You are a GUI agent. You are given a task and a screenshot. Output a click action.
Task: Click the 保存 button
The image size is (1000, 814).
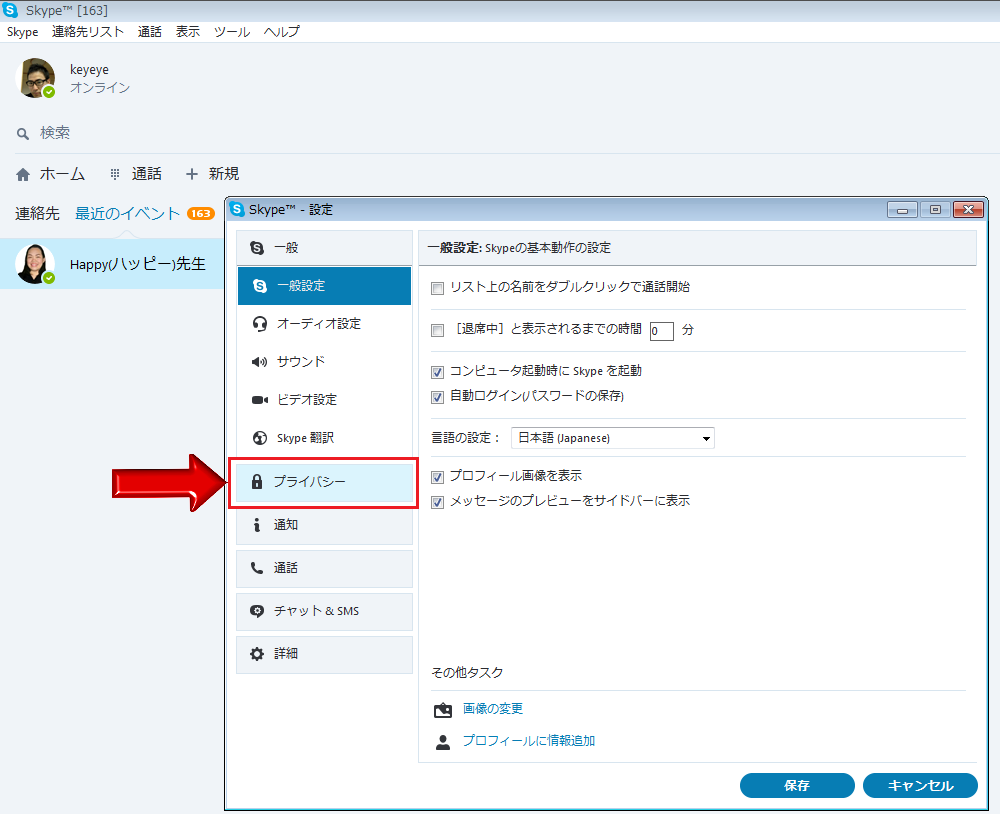797,786
